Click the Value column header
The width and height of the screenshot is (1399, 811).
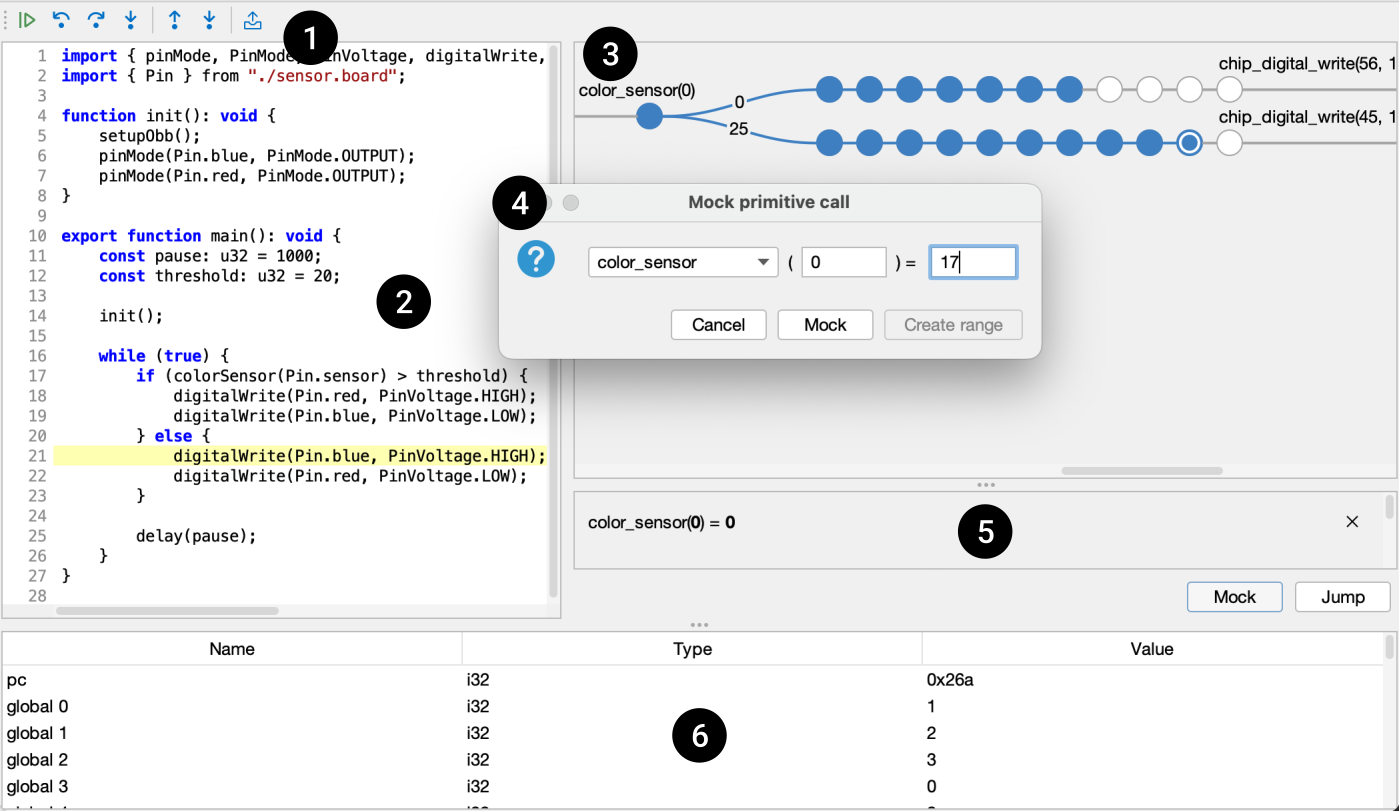coord(1152,649)
